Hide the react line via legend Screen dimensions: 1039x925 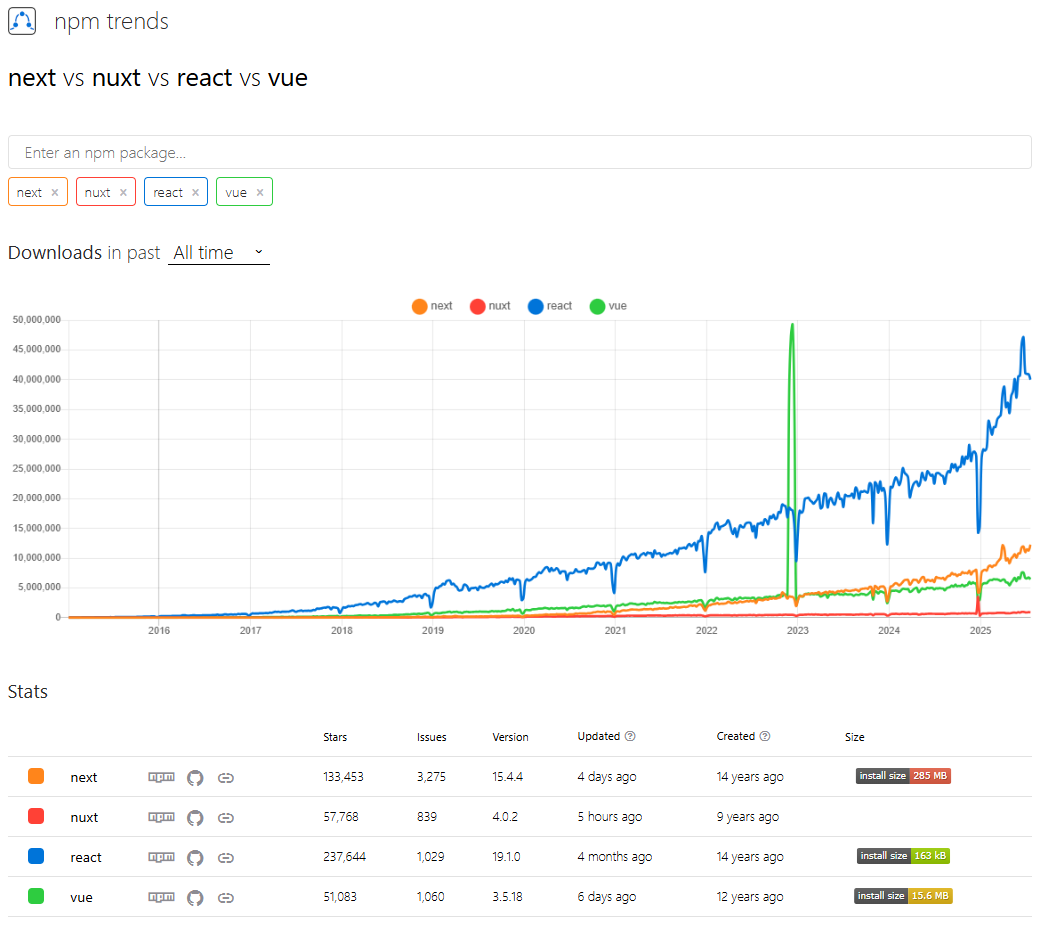point(550,306)
